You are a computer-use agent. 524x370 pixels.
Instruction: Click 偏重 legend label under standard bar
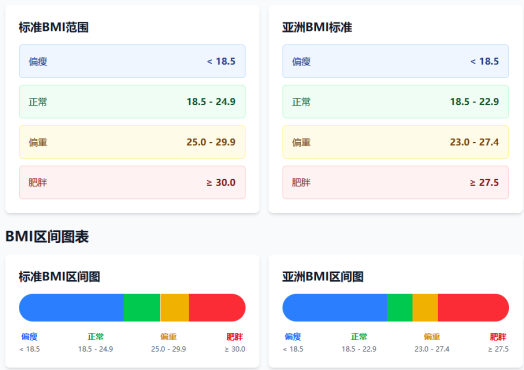pyautogui.click(x=168, y=337)
